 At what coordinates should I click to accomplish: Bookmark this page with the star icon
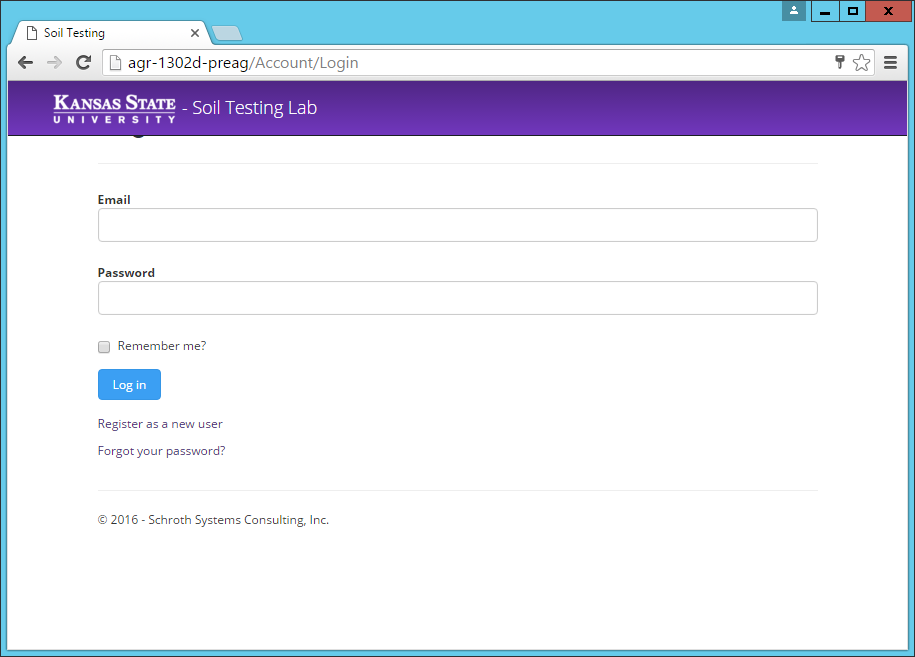(x=861, y=62)
